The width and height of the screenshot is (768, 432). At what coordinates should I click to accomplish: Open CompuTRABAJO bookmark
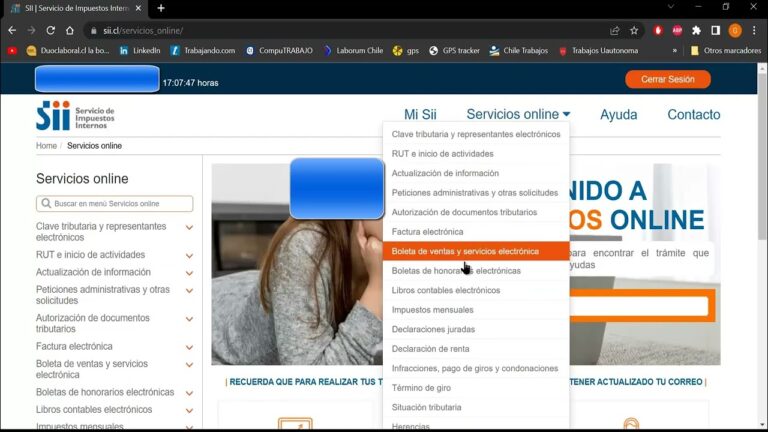click(279, 50)
